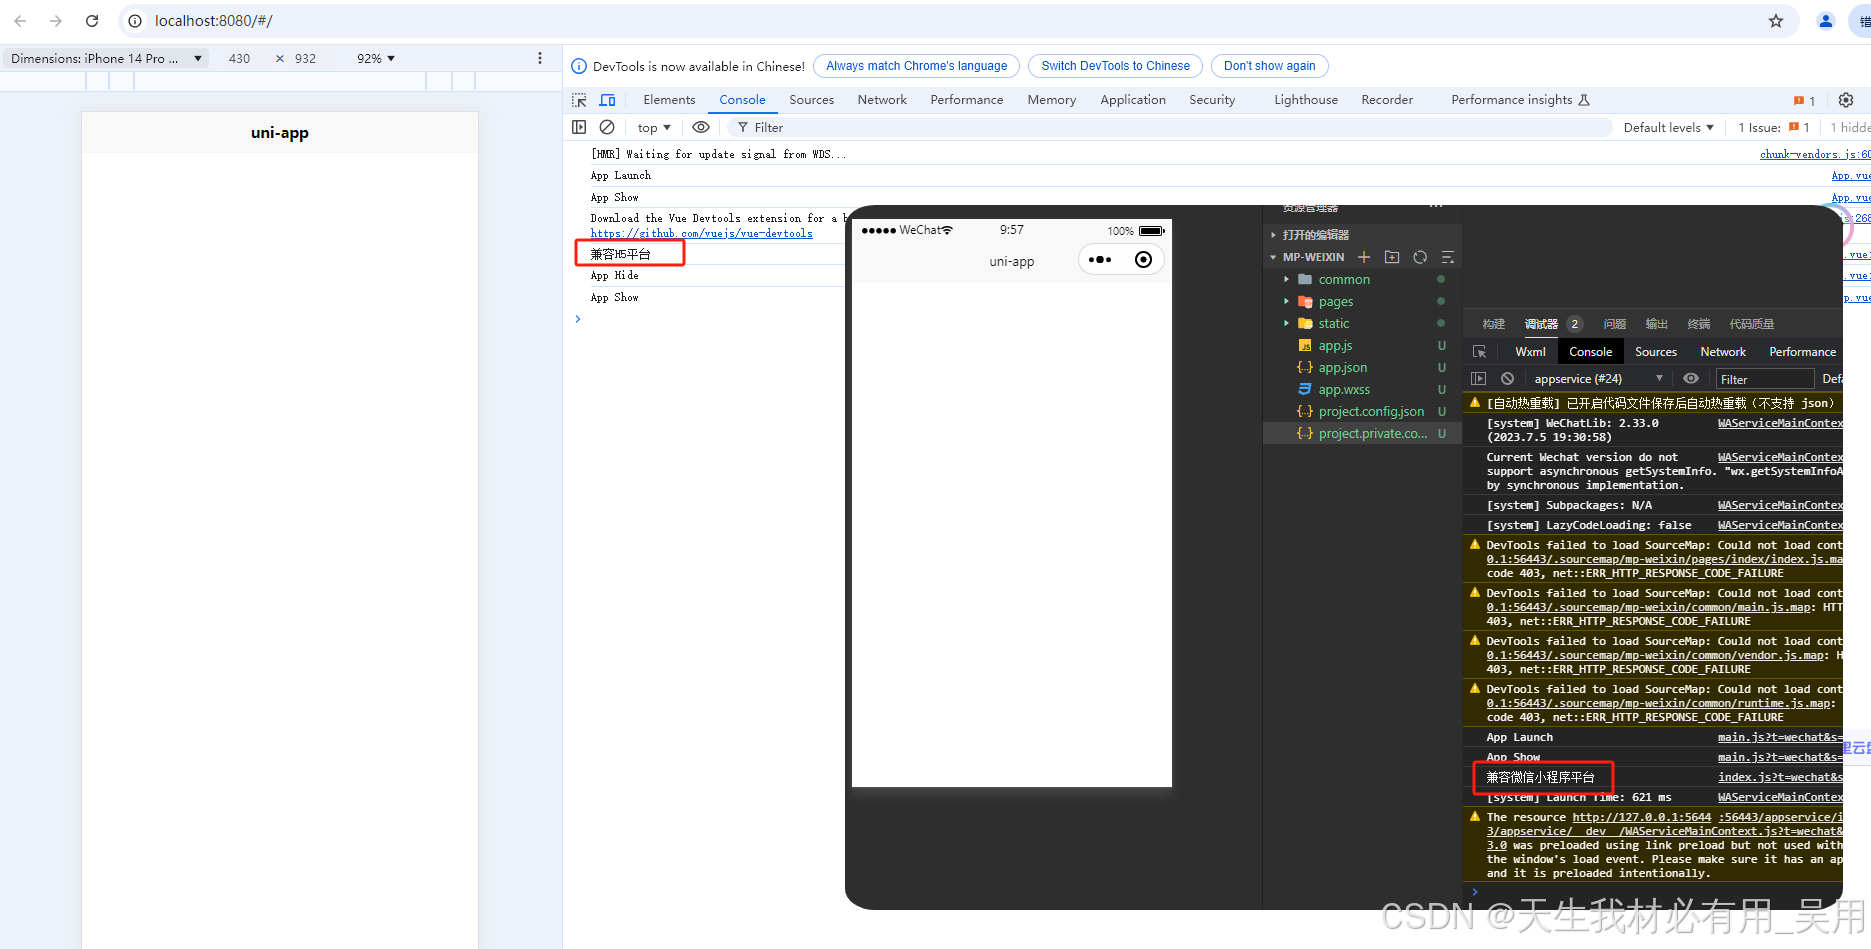
Task: Switch to the Elements tab
Action: pos(669,100)
